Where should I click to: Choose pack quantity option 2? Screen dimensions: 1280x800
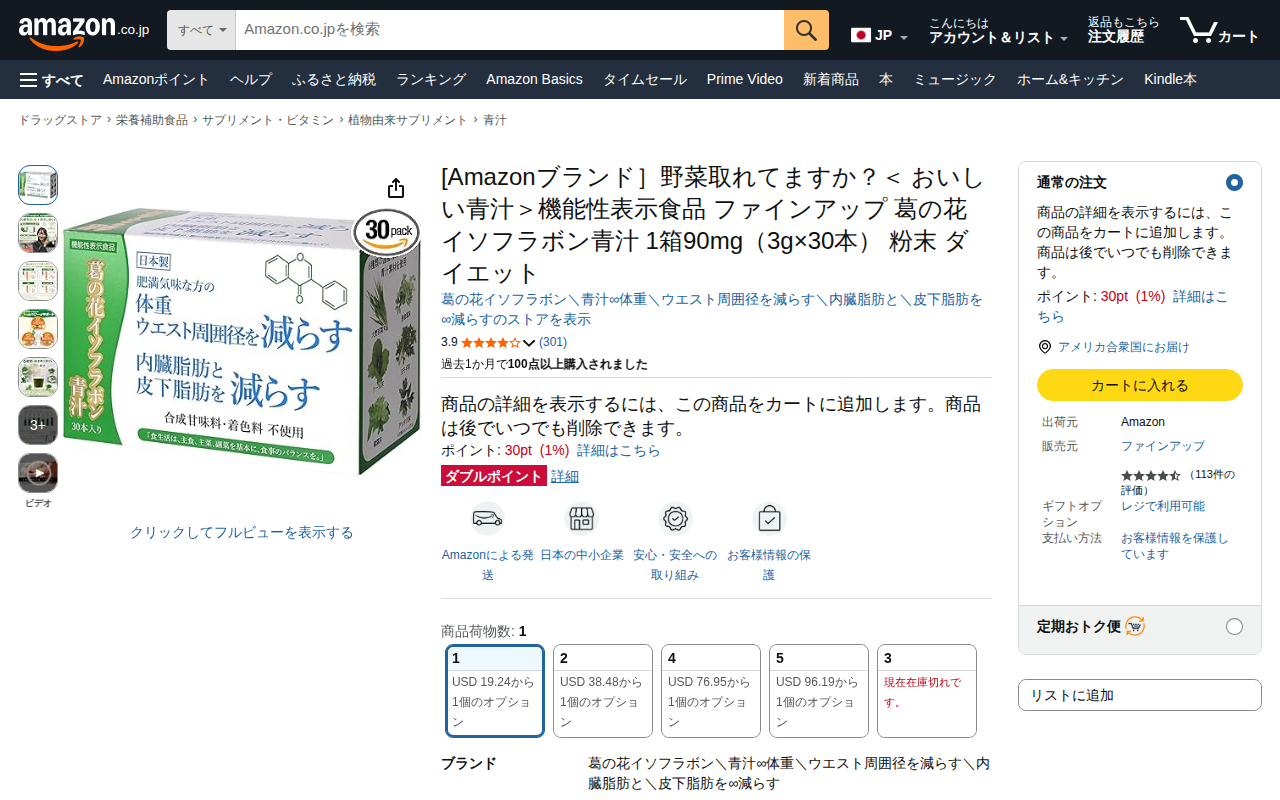(603, 691)
